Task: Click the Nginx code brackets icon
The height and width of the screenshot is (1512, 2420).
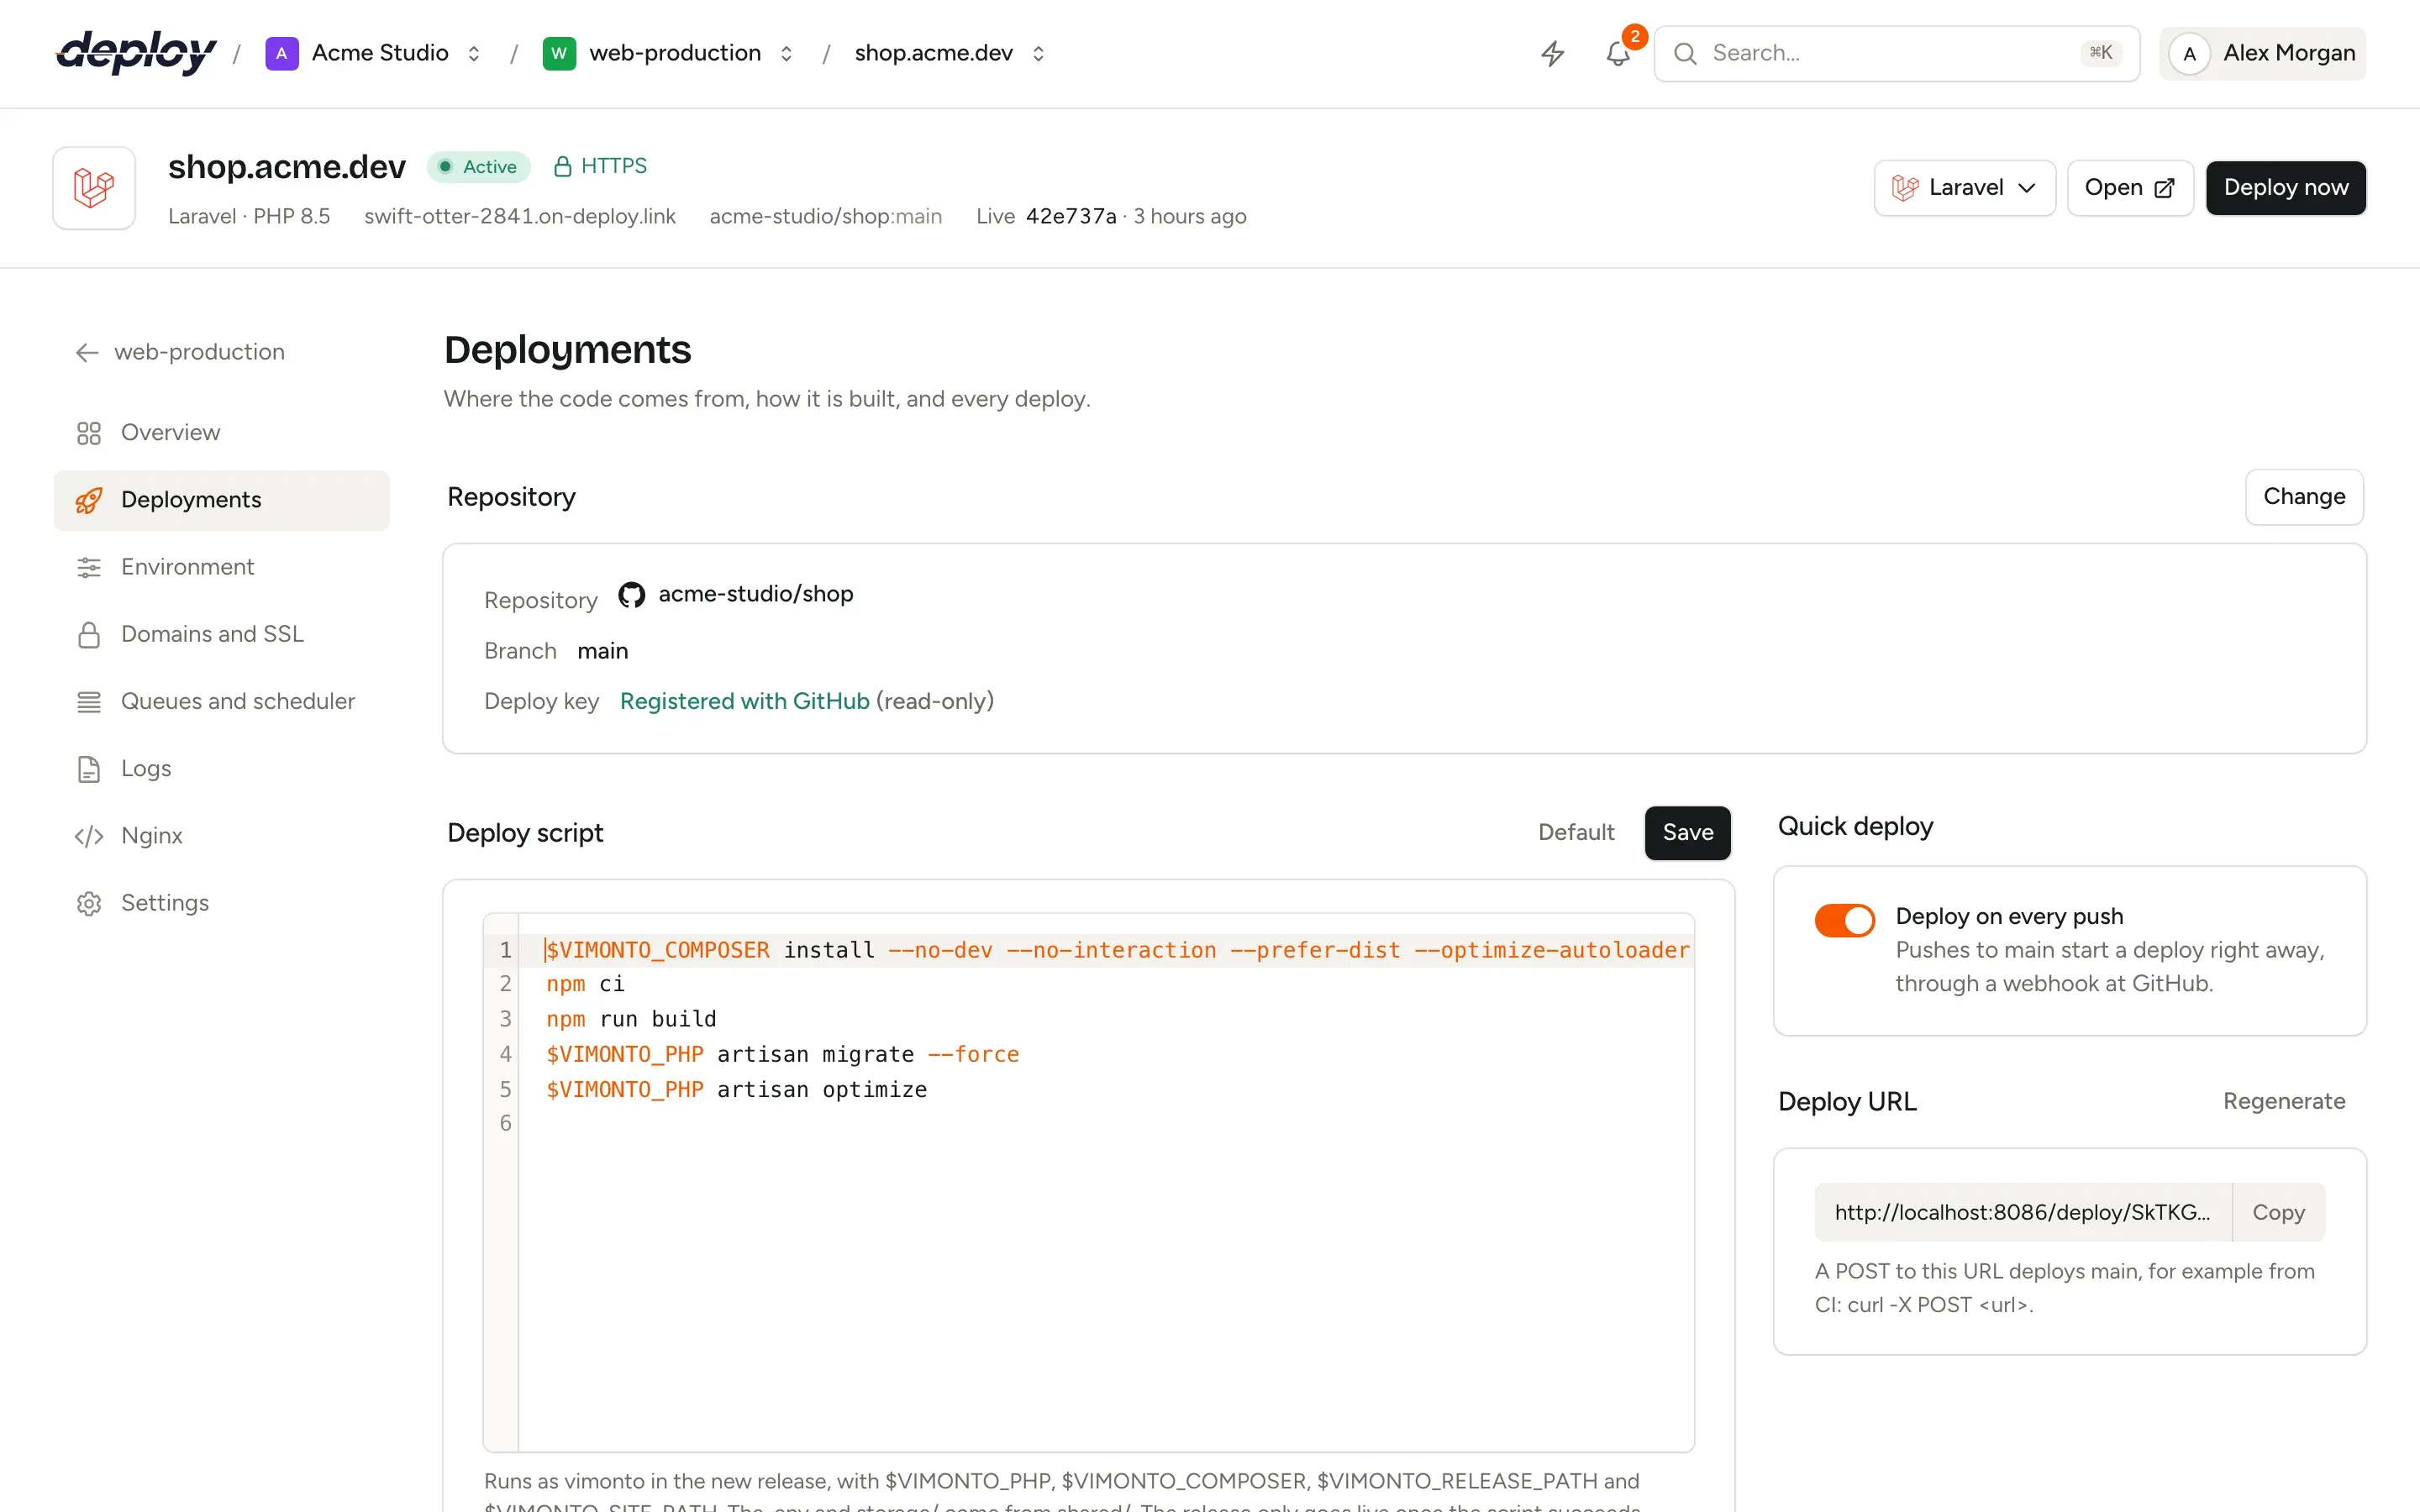Action: click(x=89, y=836)
